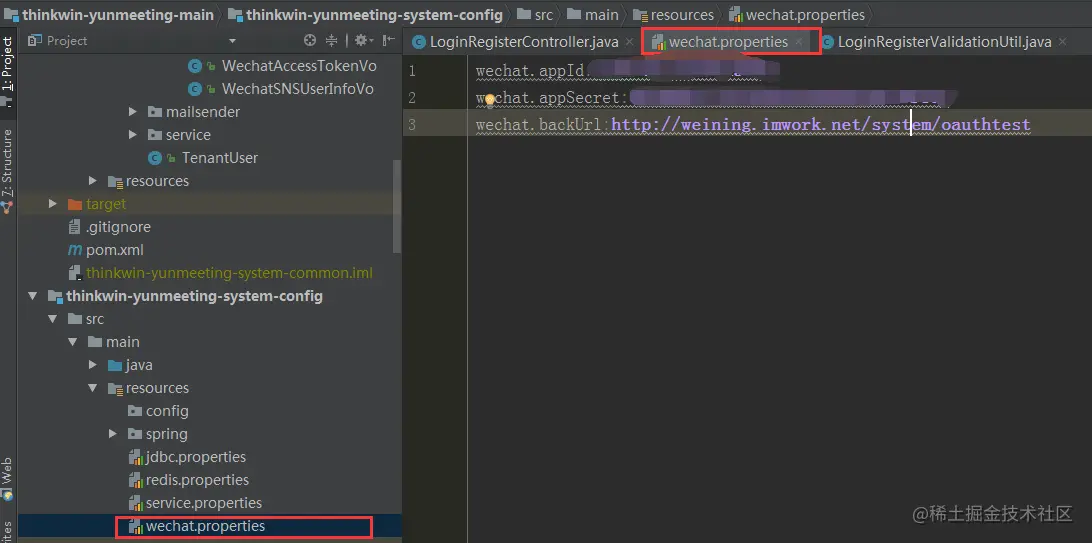The image size is (1092, 543).
Task: Click the Maven pom.xml icon
Action: click(x=75, y=250)
